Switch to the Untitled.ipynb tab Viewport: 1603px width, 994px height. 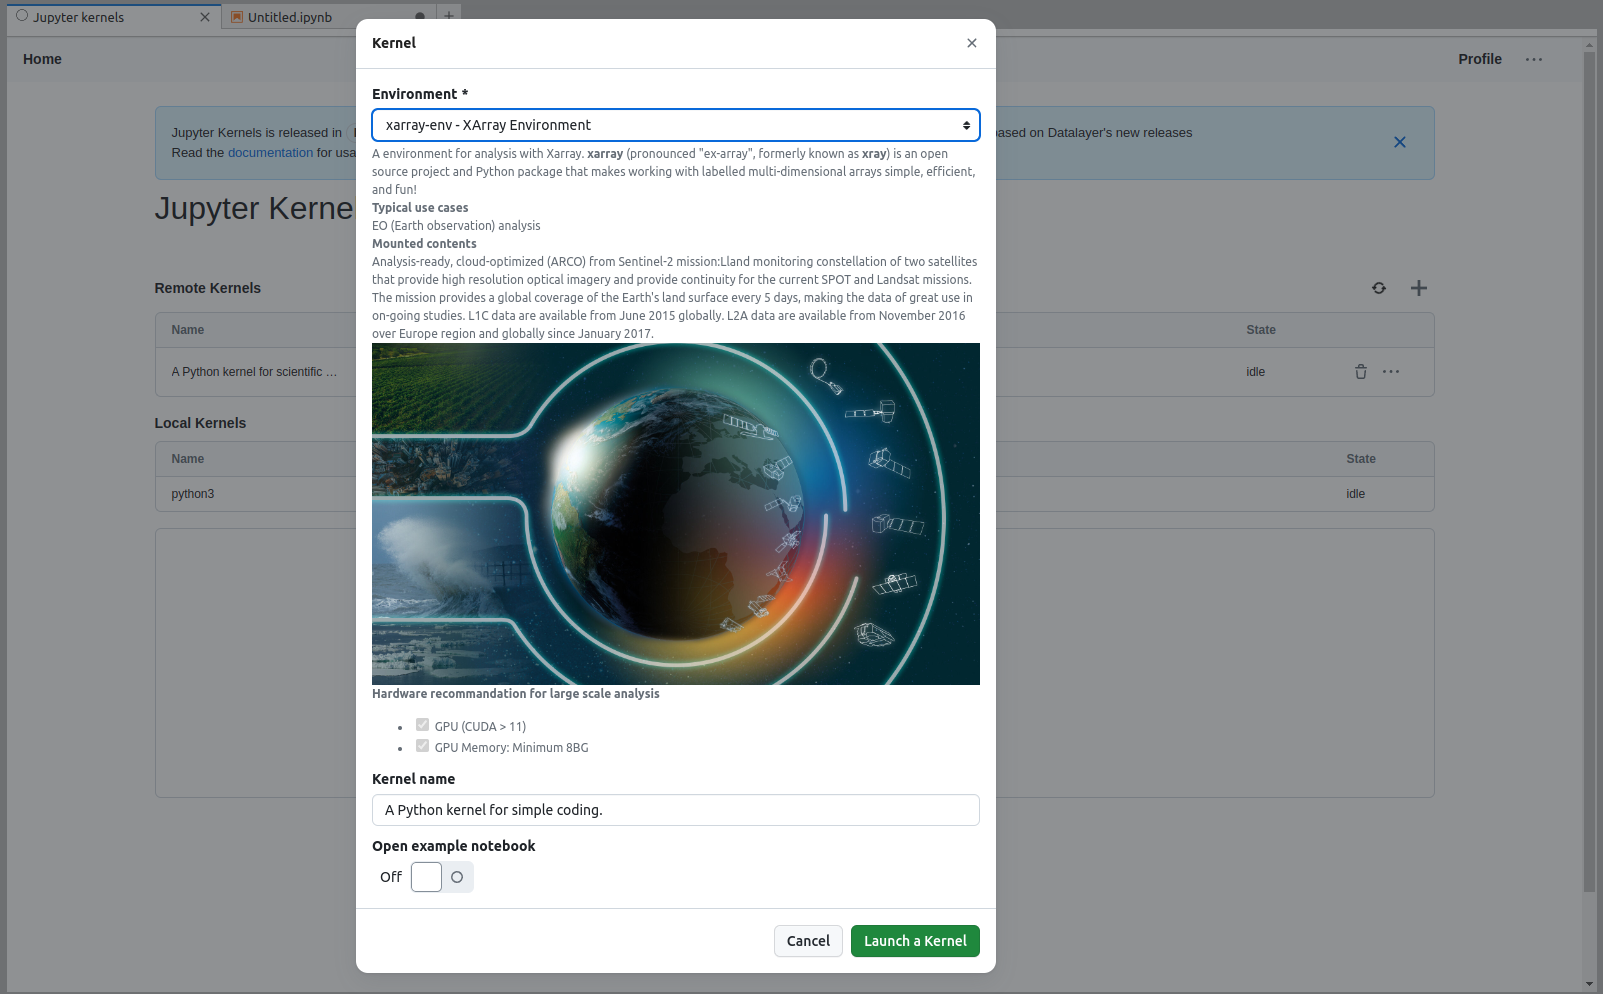(290, 17)
